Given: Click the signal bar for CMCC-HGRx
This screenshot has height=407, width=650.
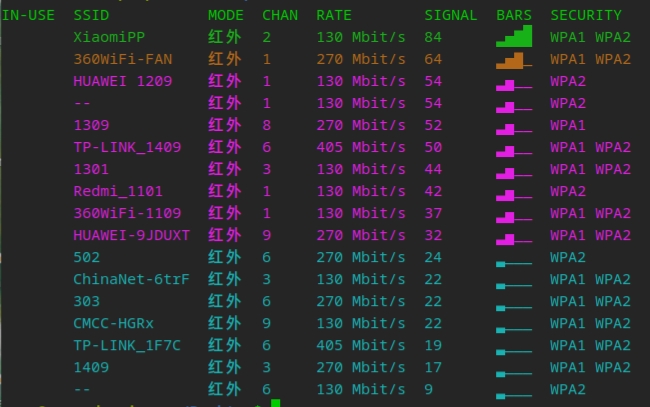Looking at the screenshot, I should coord(514,330).
